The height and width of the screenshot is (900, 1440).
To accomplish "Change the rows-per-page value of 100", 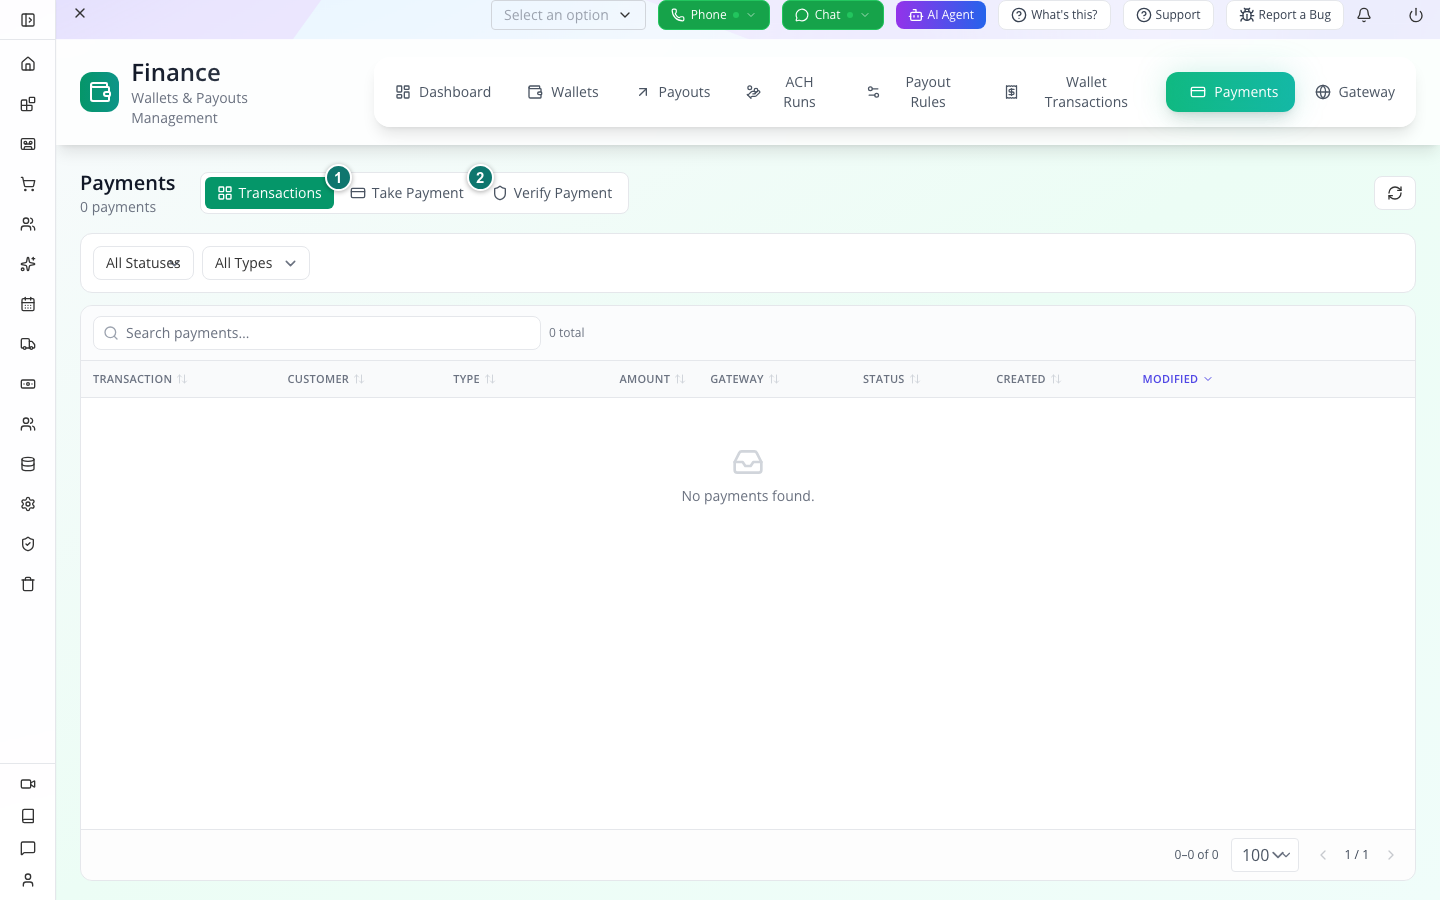I will tap(1265, 855).
